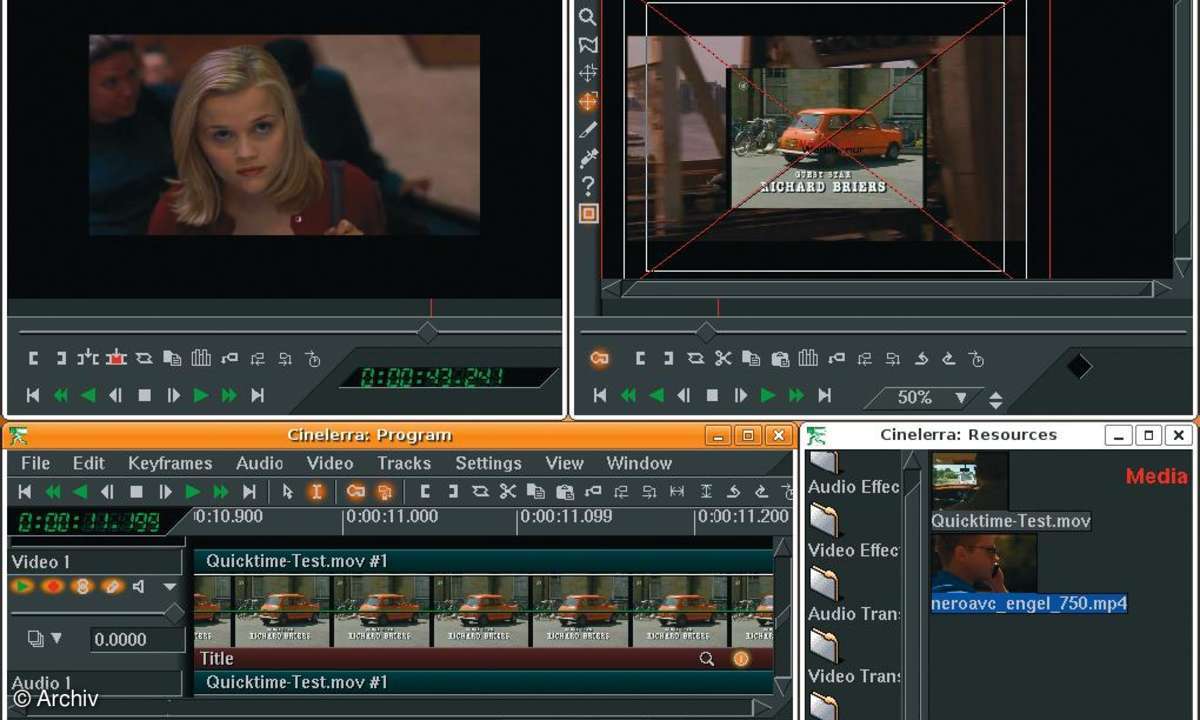Open the View menu

click(x=564, y=463)
